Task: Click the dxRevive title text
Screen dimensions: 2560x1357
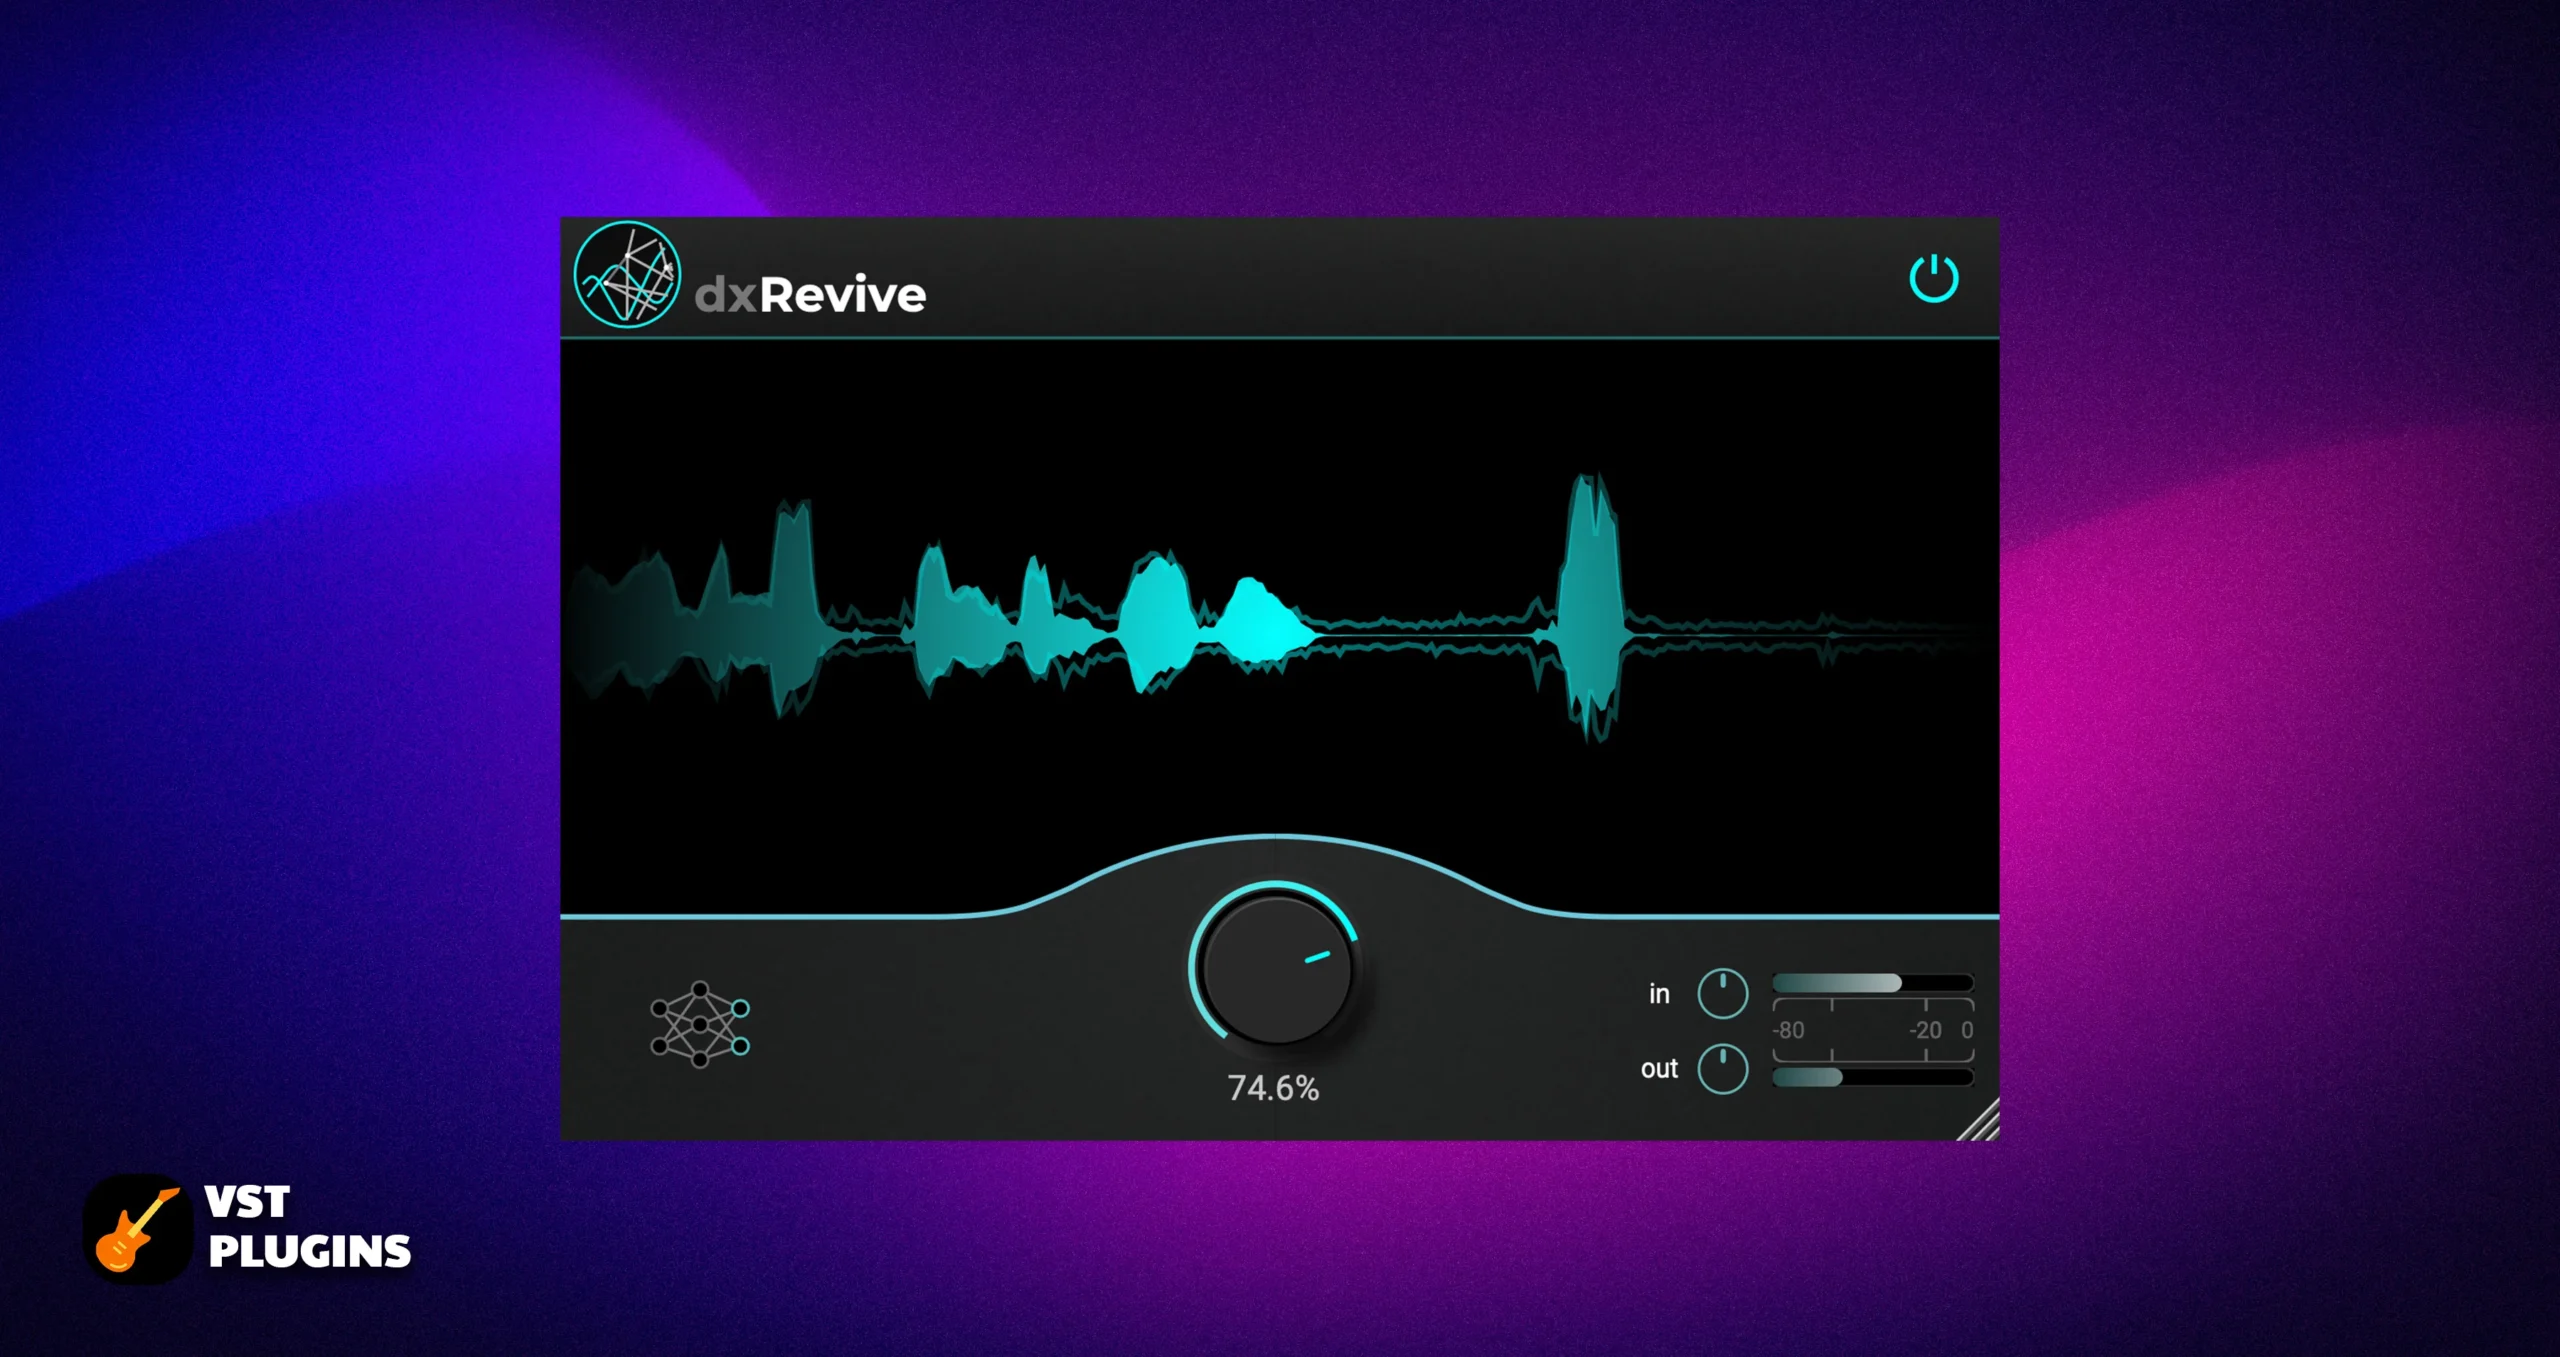Action: click(810, 295)
